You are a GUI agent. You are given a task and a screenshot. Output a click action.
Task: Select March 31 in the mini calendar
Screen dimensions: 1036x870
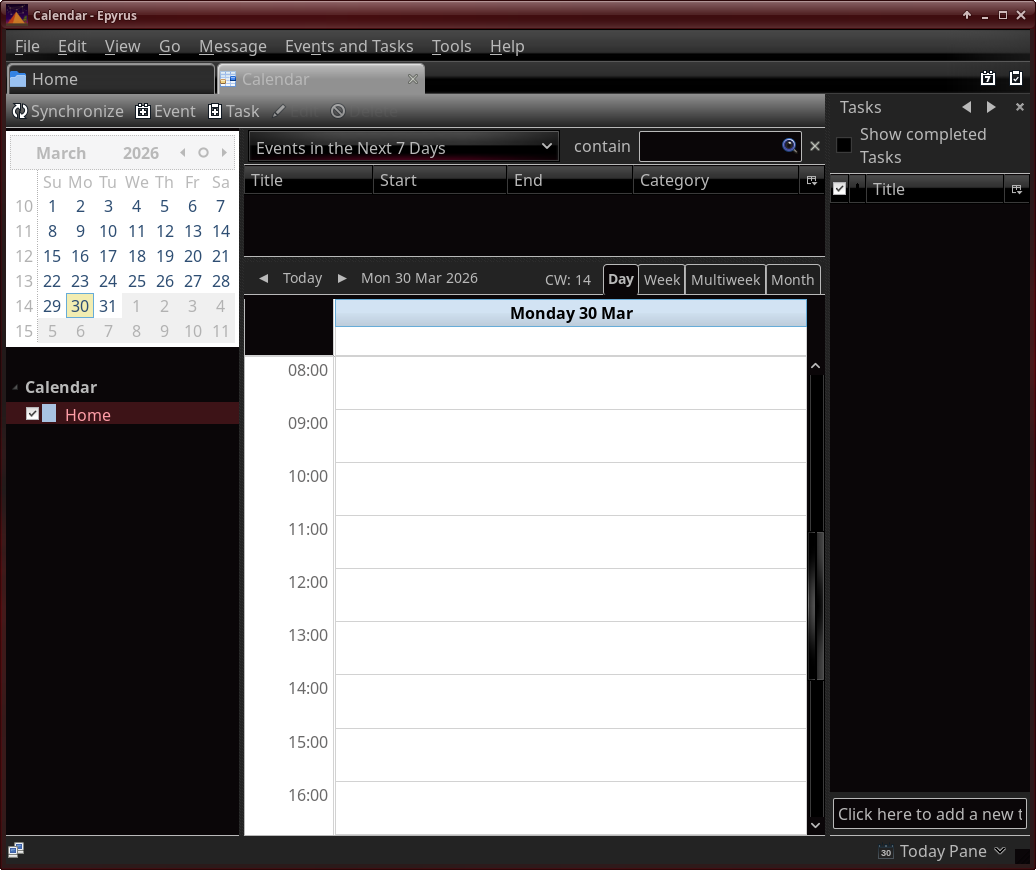108,306
